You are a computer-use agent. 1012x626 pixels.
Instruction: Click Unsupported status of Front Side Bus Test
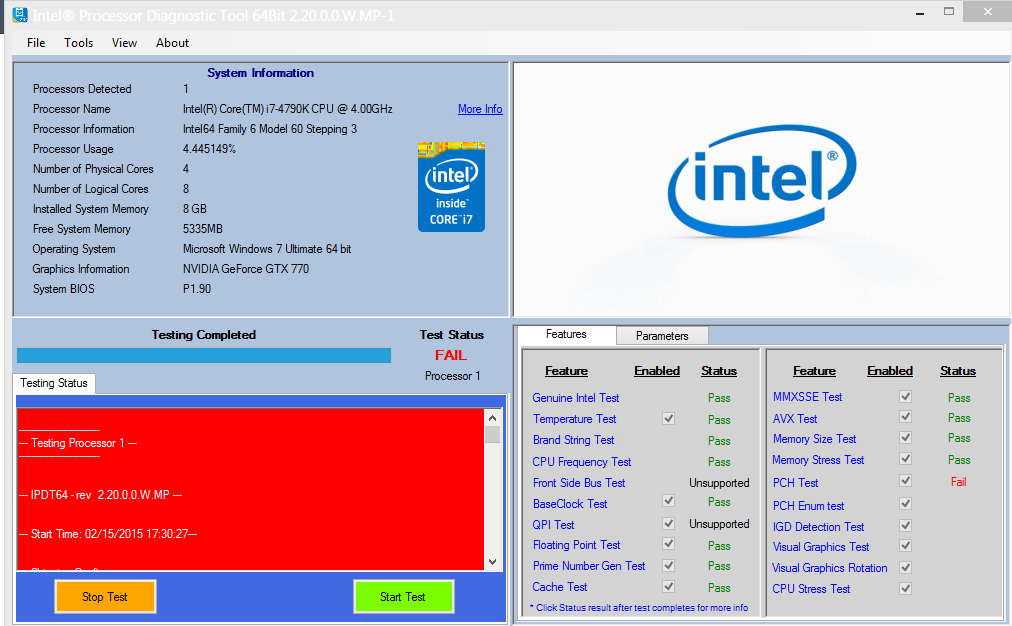[x=719, y=483]
